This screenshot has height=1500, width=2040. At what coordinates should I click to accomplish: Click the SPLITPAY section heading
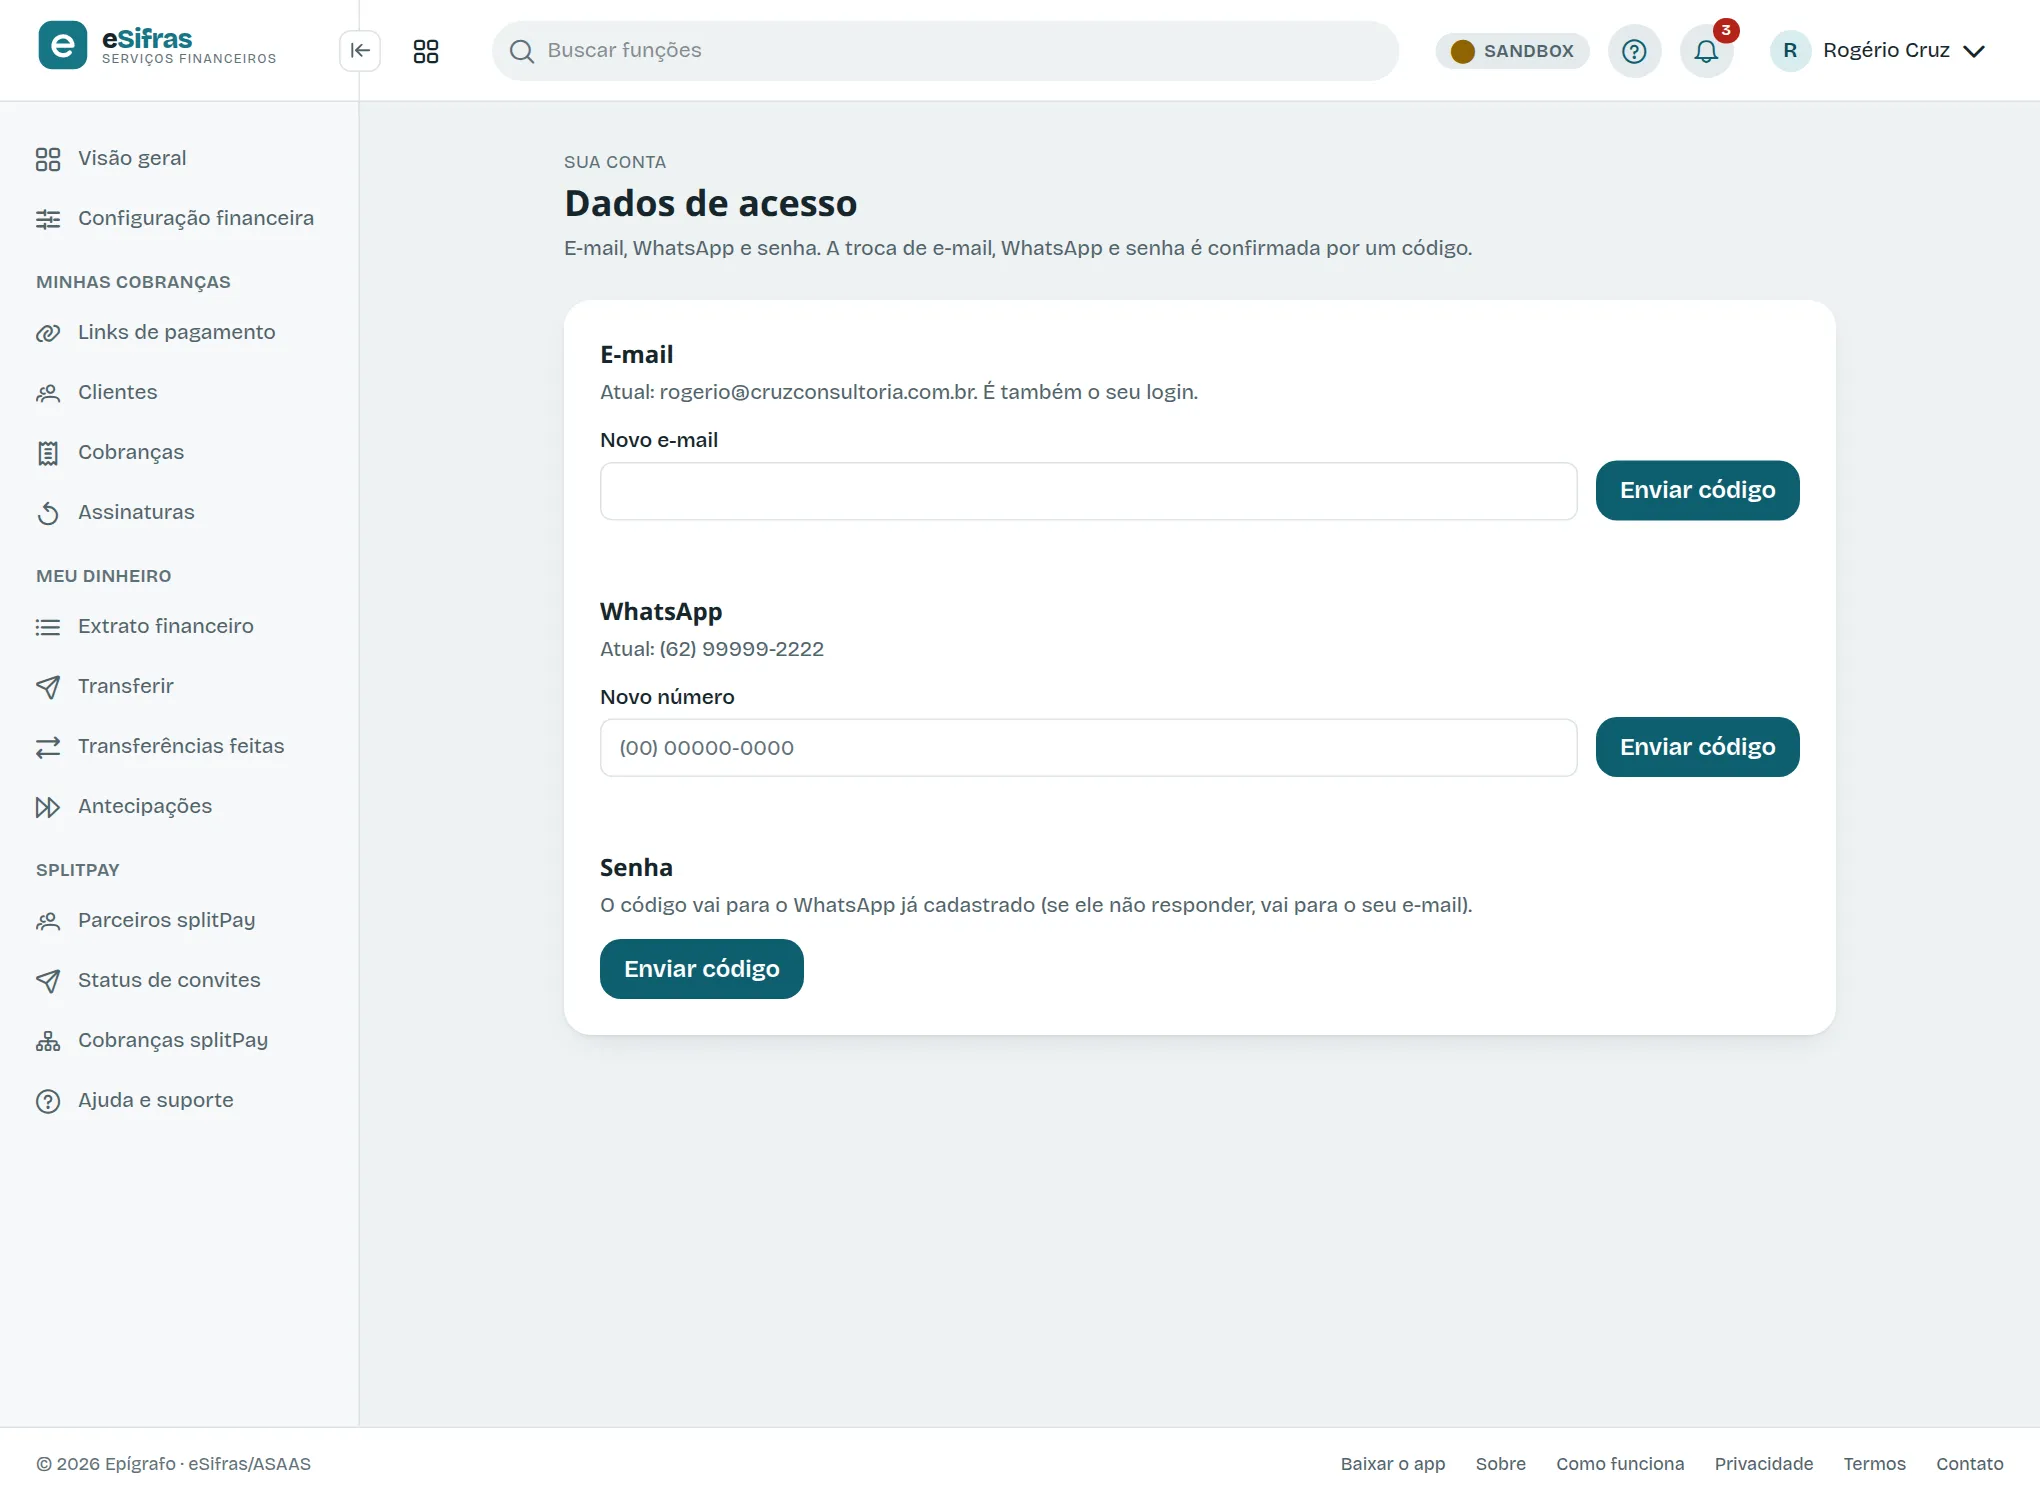(x=77, y=870)
